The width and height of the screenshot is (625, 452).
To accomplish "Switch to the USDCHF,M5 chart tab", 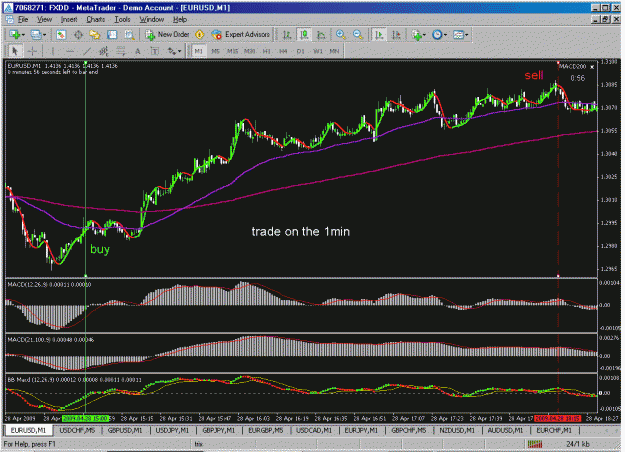I will pyautogui.click(x=77, y=430).
